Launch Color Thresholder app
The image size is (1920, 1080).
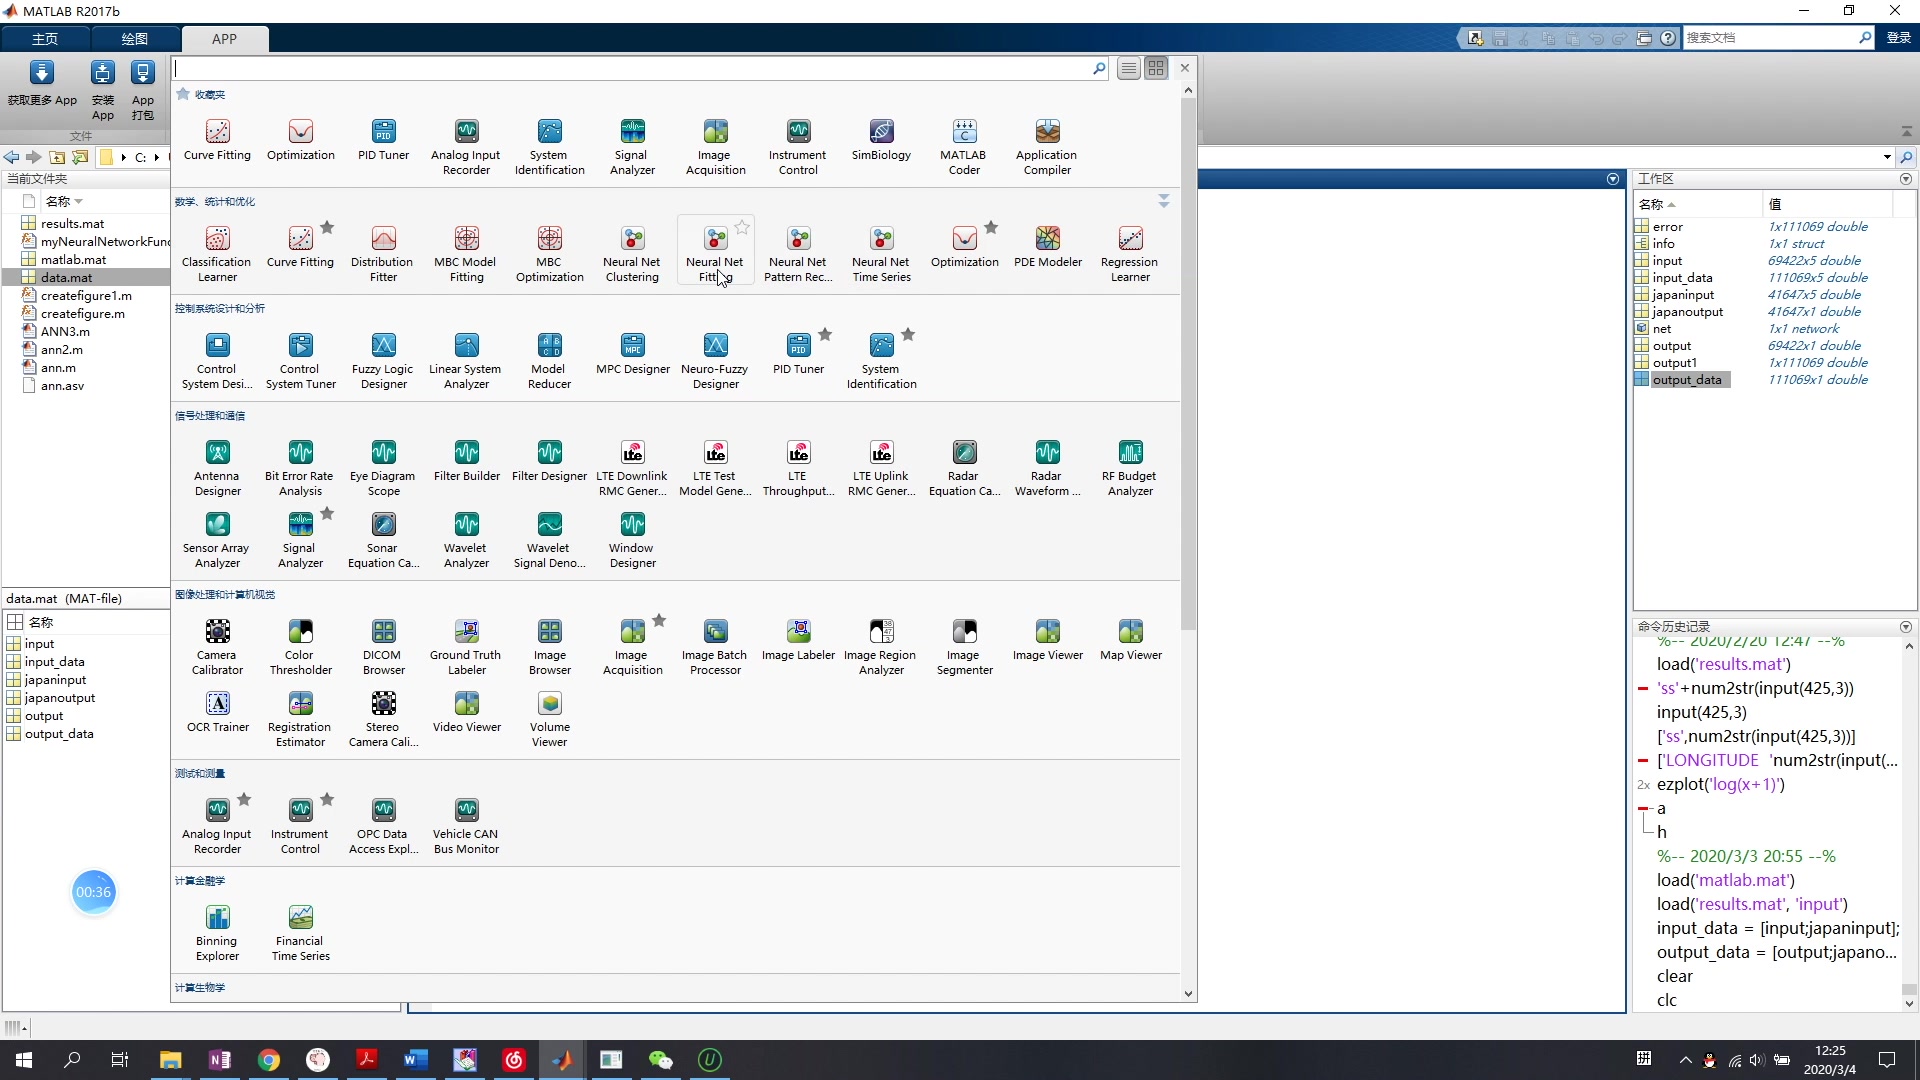tap(300, 646)
